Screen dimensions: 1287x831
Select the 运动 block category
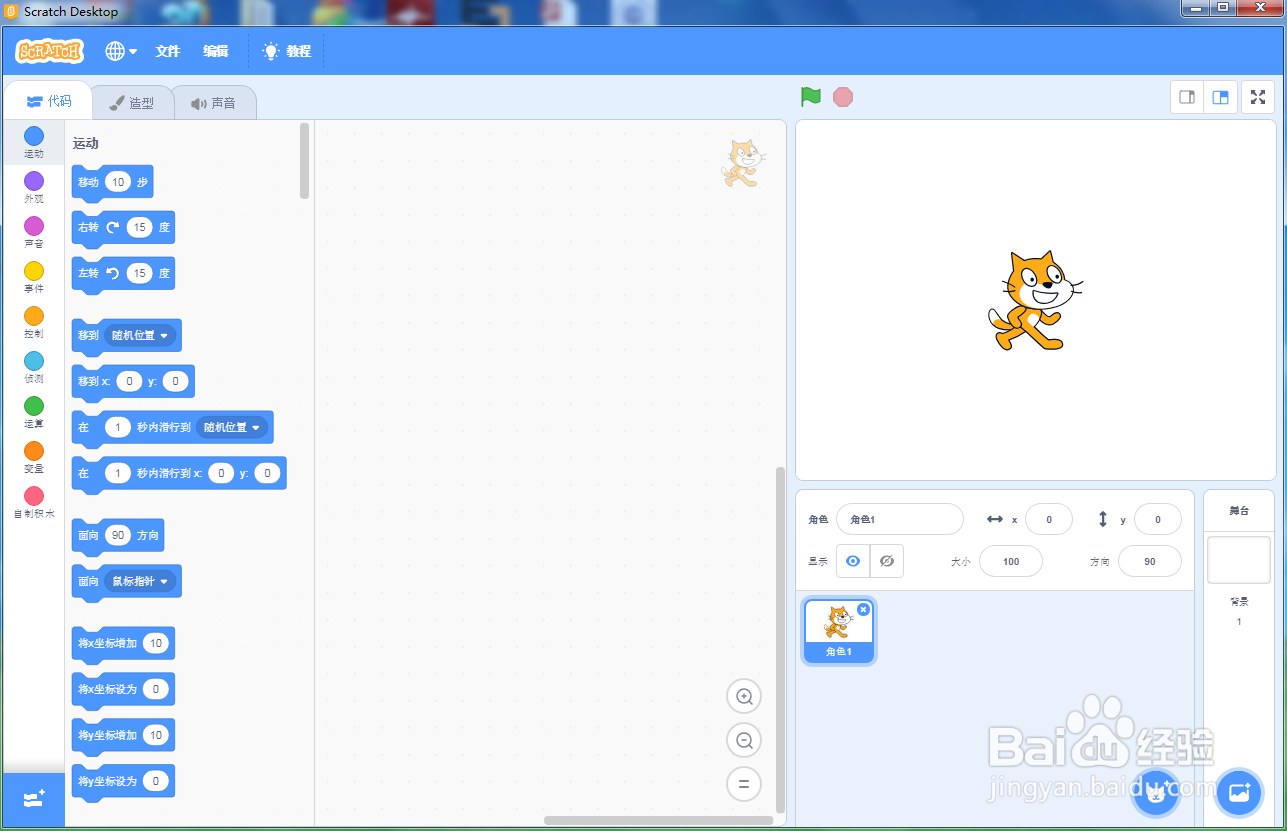click(34, 143)
